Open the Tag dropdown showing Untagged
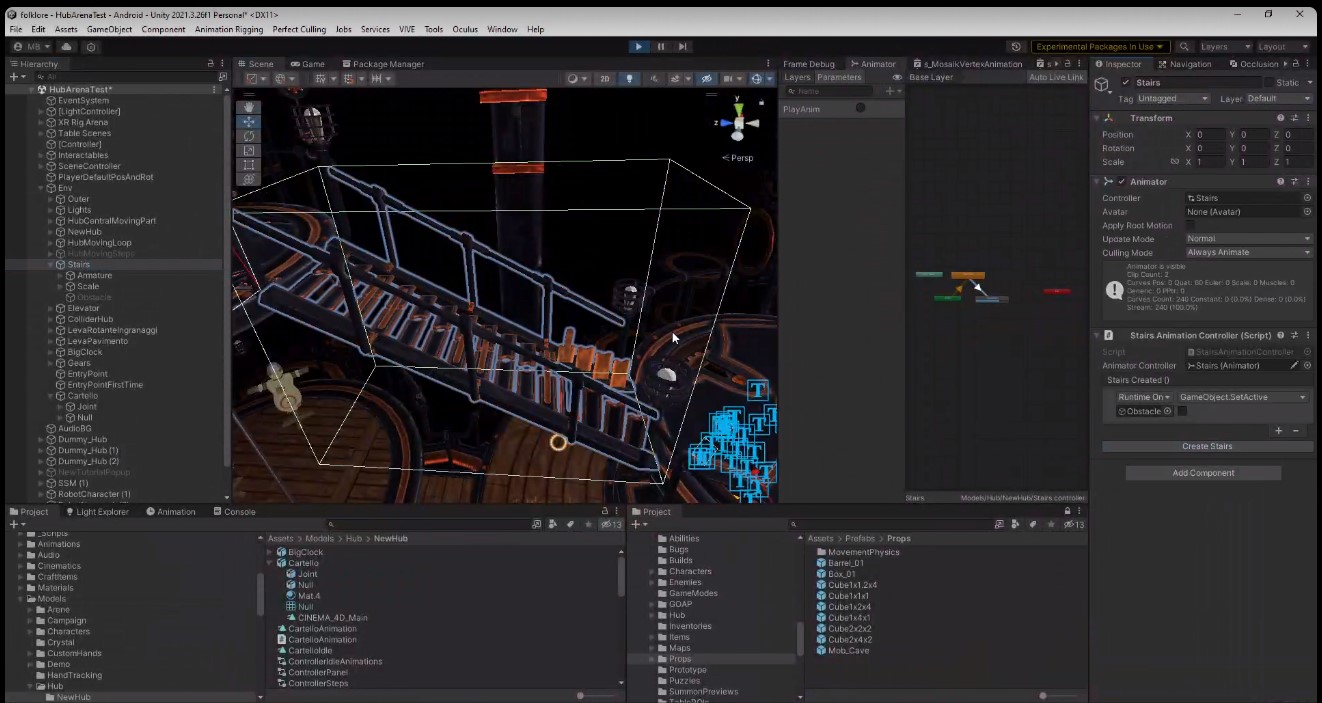This screenshot has width=1322, height=703. (x=1174, y=98)
